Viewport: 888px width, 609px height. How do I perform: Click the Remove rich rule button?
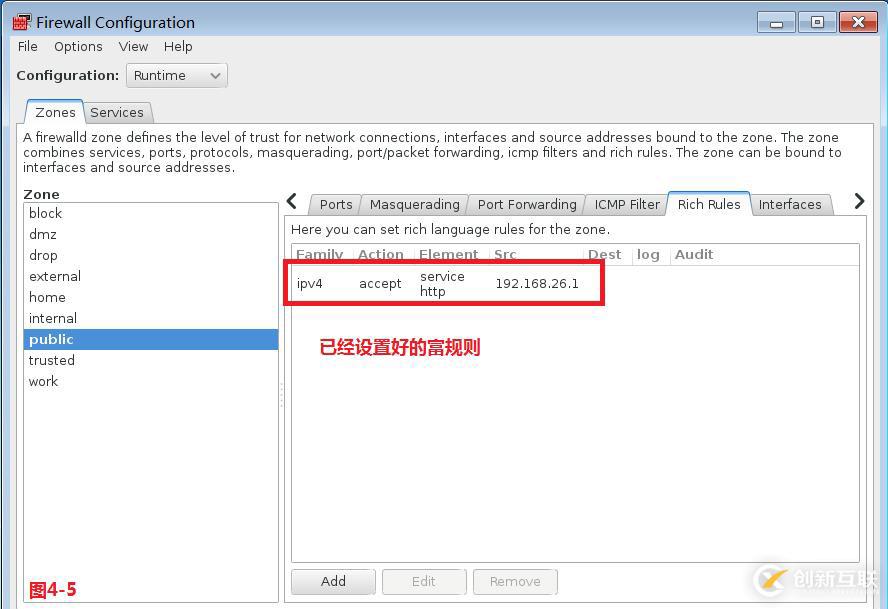pyautogui.click(x=515, y=581)
